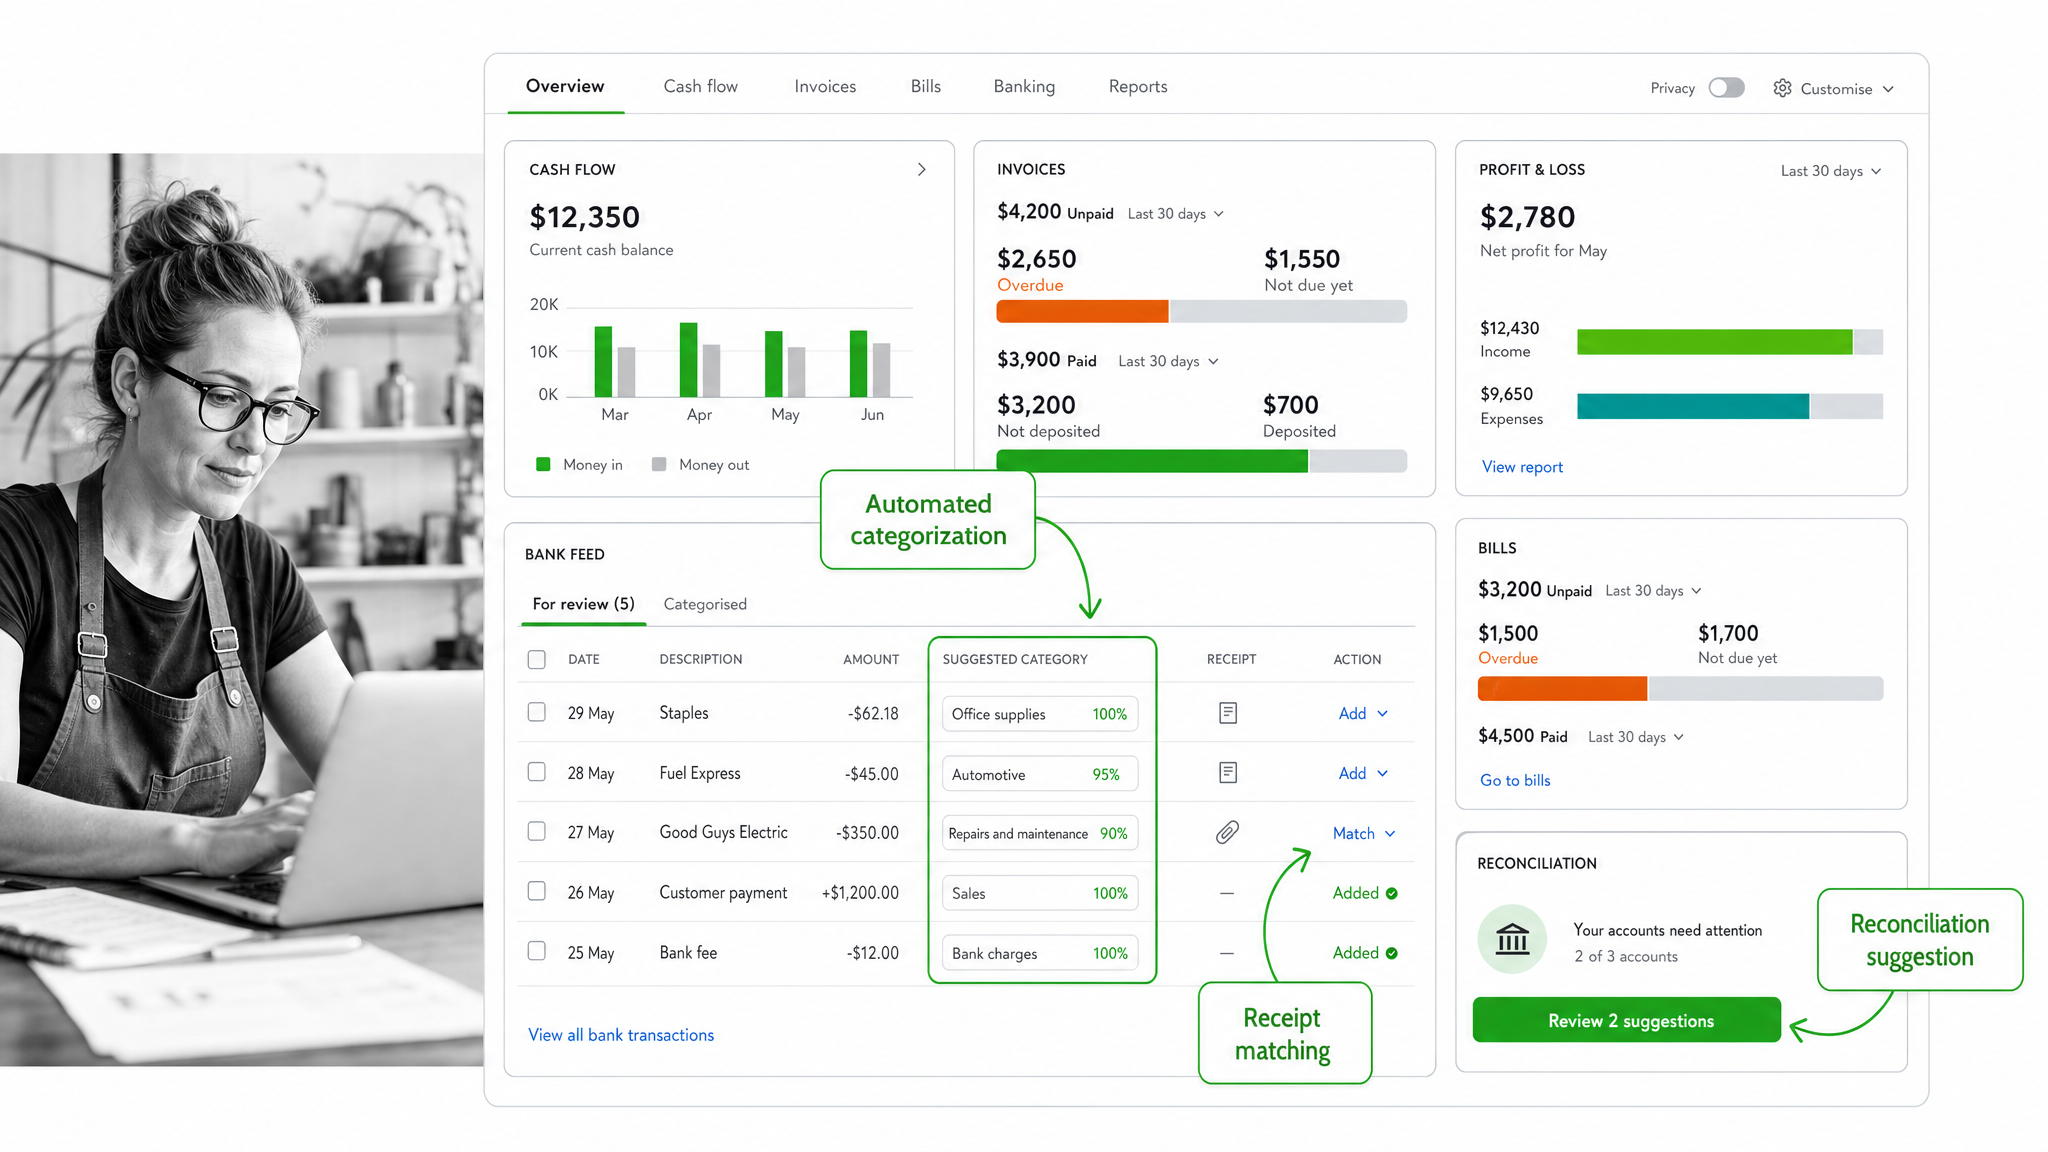Check the Staples transaction checkbox
Image resolution: width=2048 pixels, height=1152 pixels.
(x=537, y=712)
